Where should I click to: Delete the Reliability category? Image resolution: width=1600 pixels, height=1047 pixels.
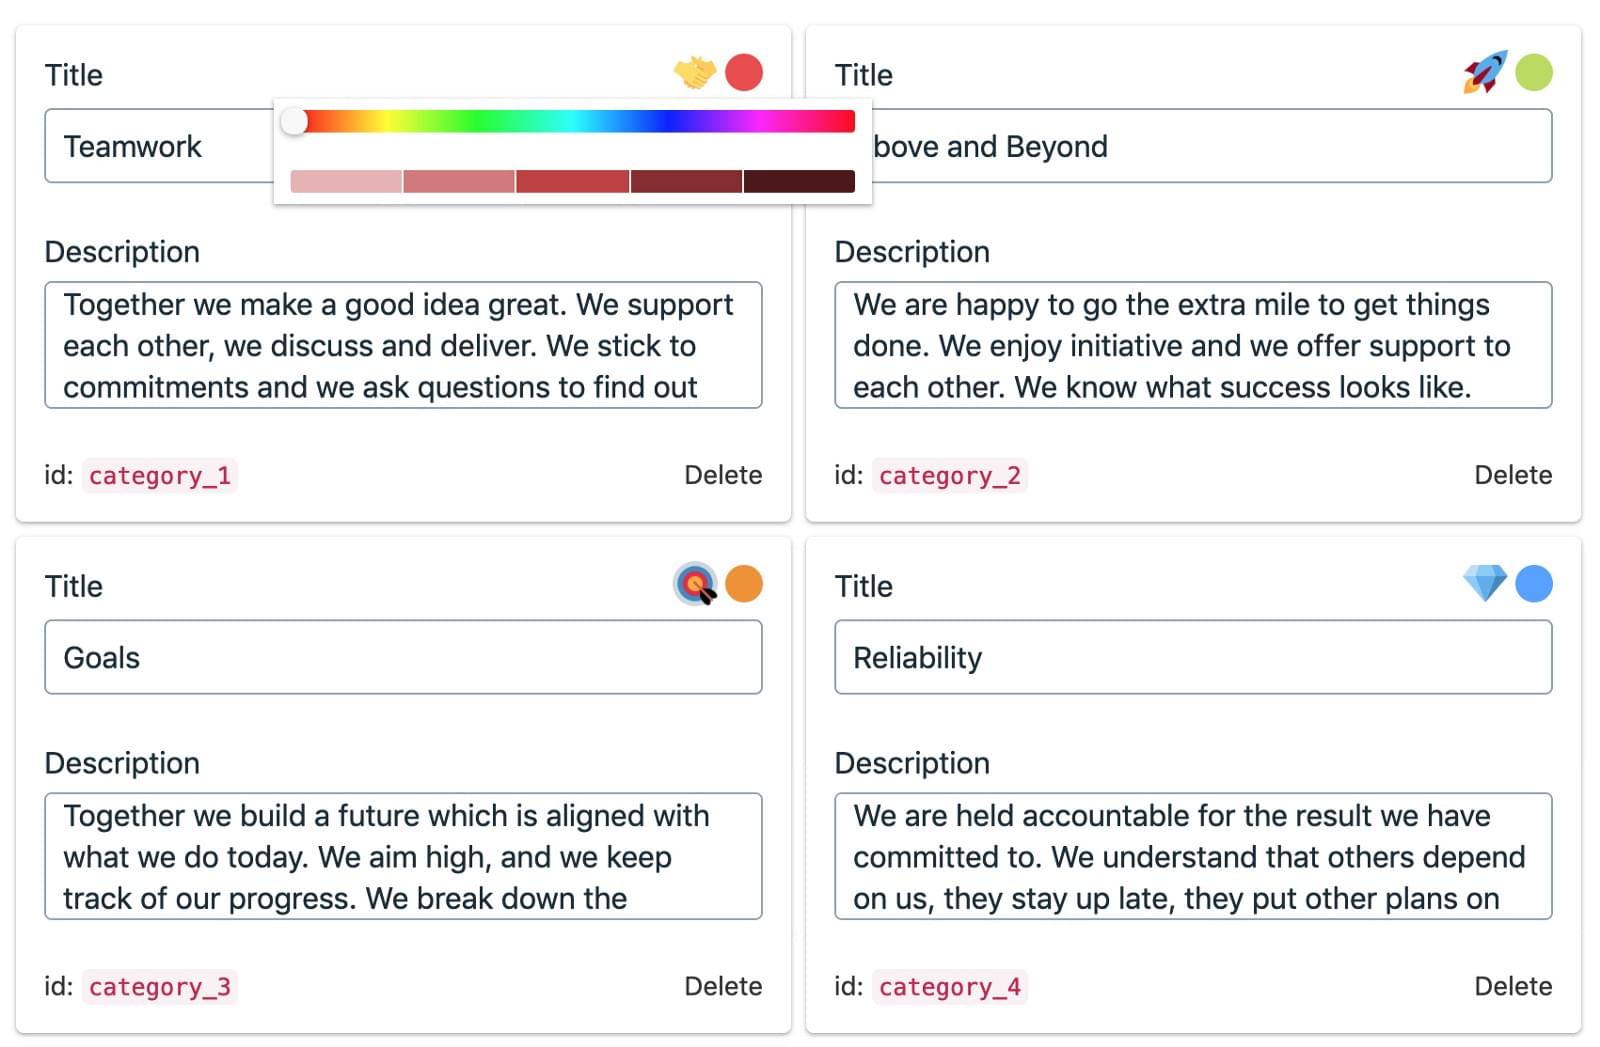1513,986
